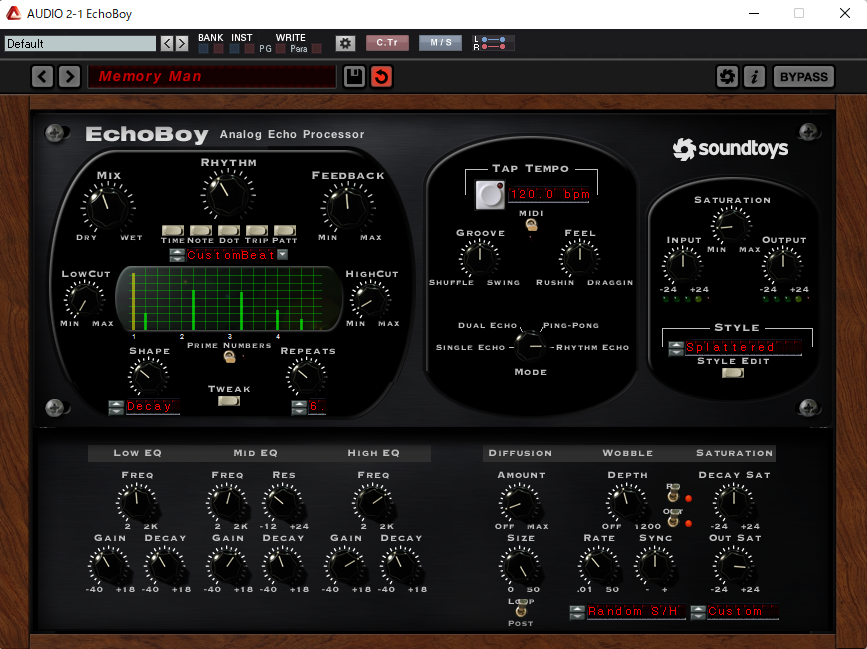This screenshot has height=649, width=867.
Task: Open the CustomBeat dropdown arrow
Action: (x=283, y=254)
